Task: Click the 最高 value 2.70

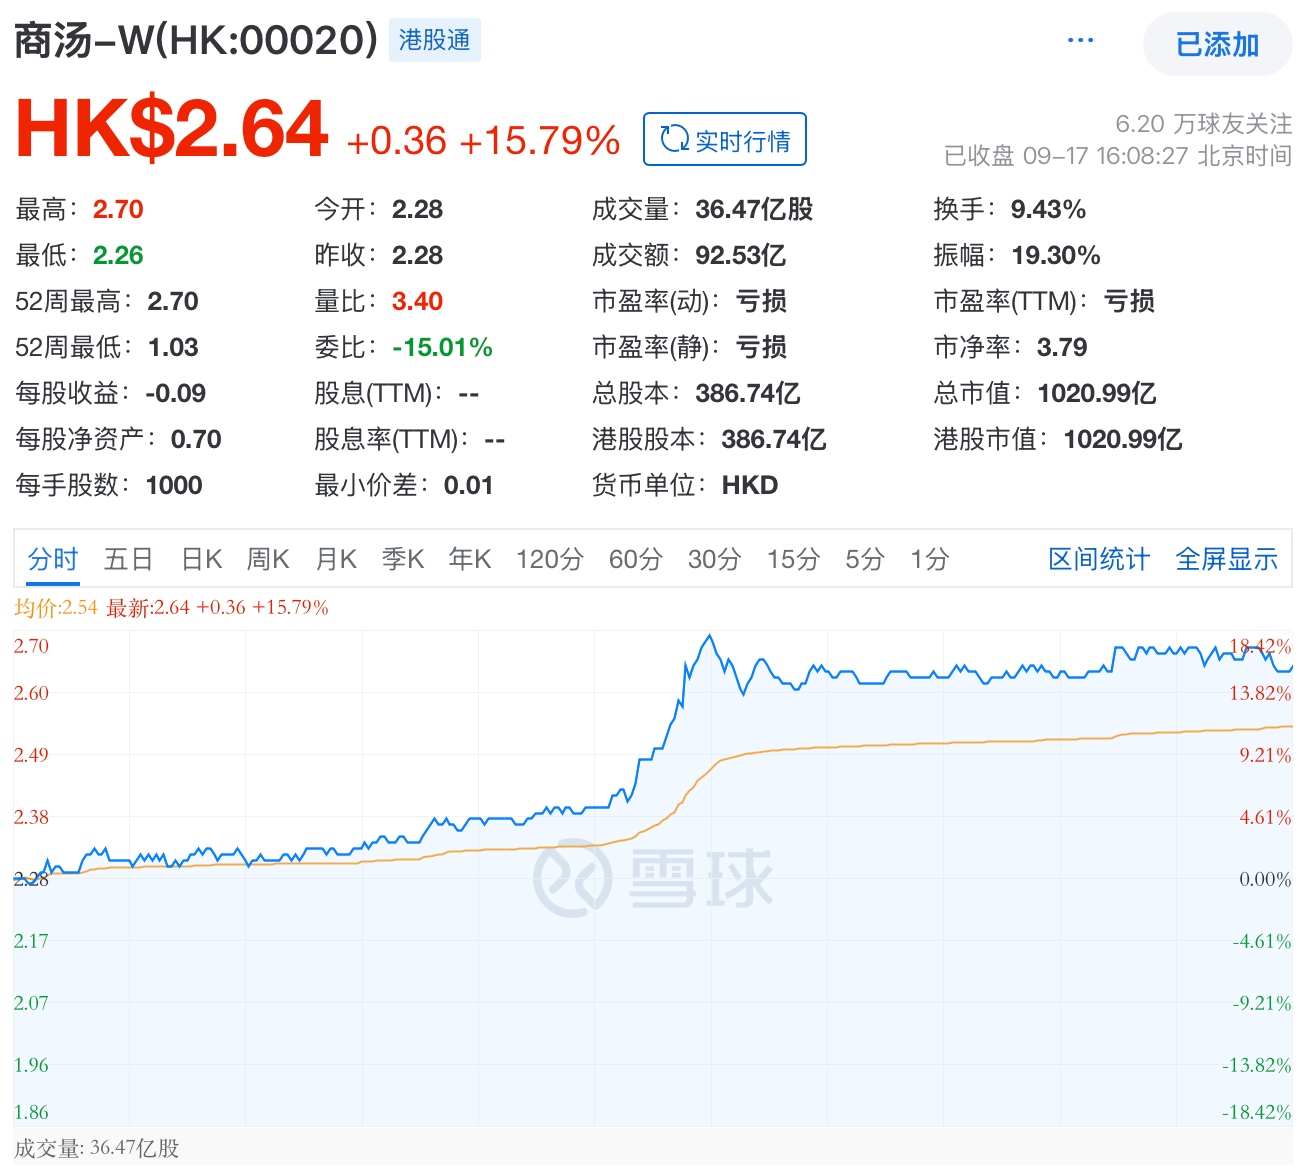Action: click(118, 209)
